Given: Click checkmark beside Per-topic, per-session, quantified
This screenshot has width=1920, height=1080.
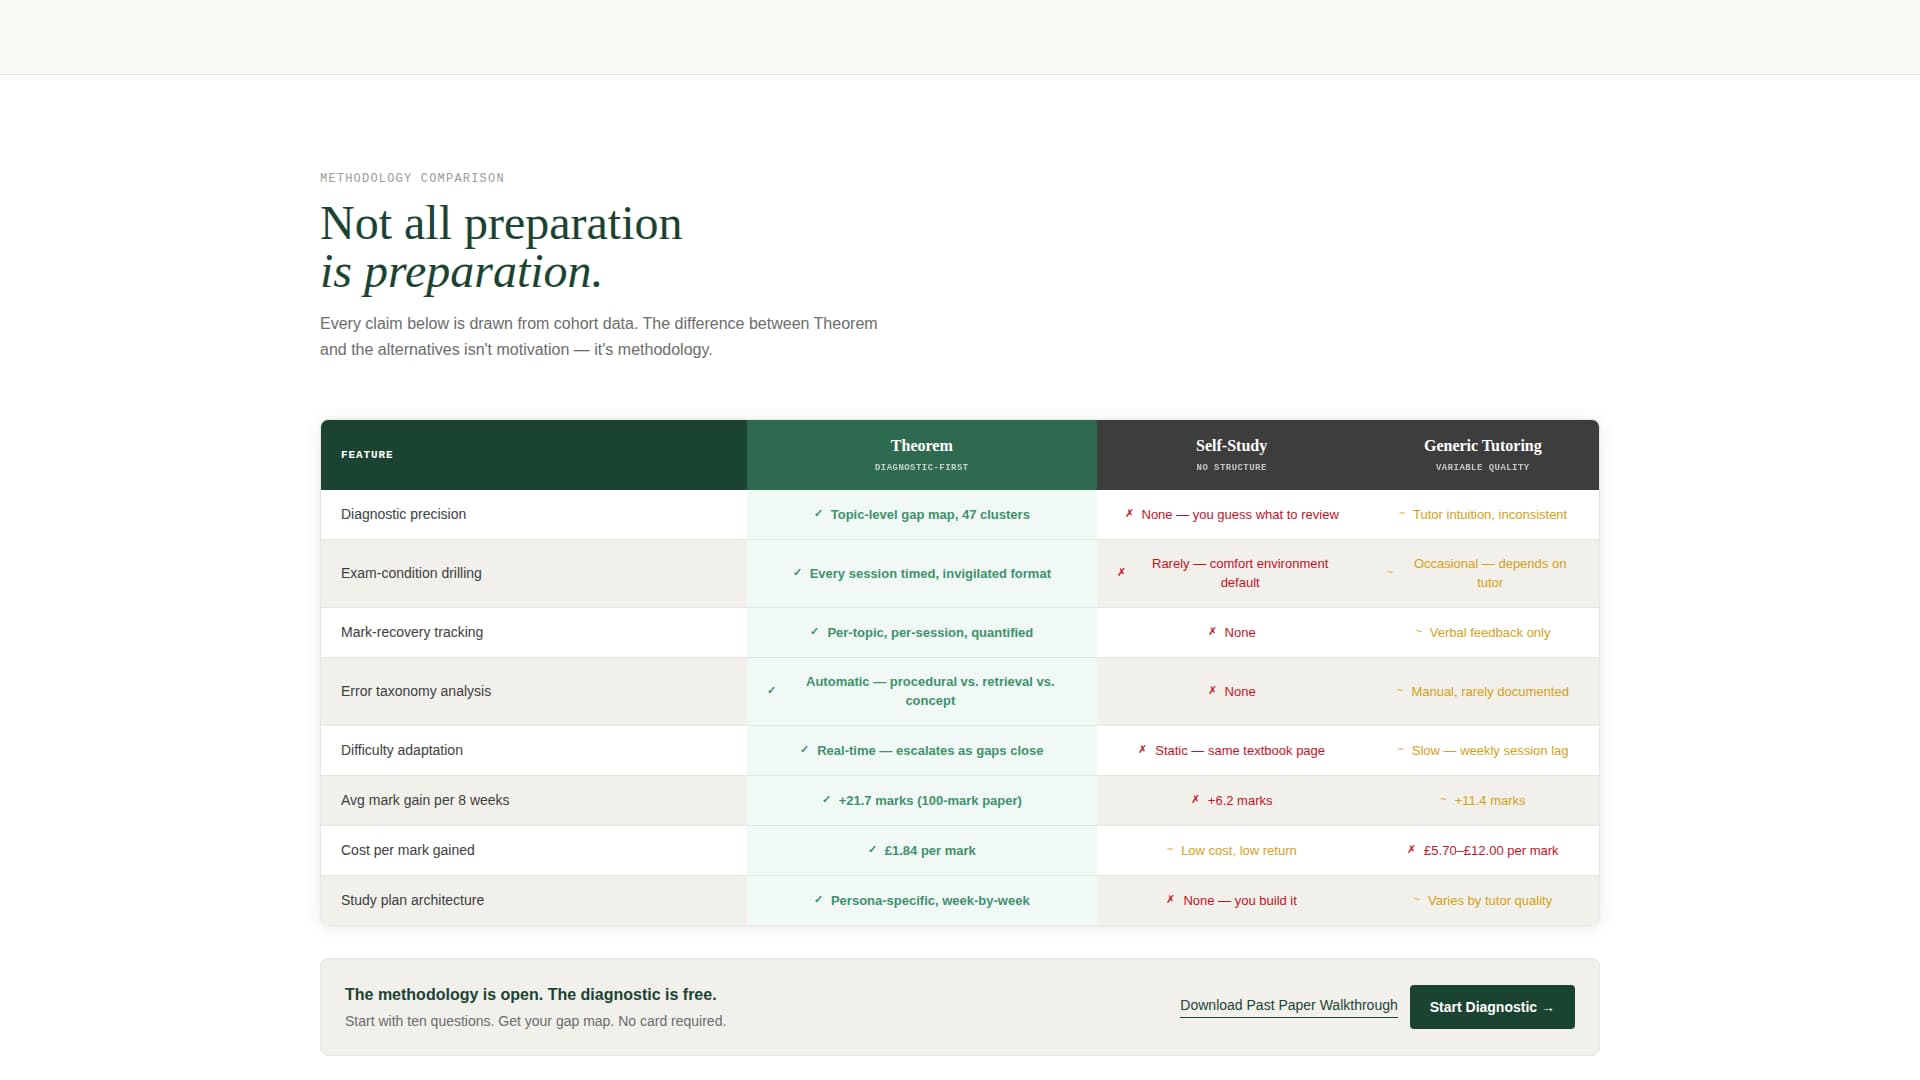Looking at the screenshot, I should point(814,632).
